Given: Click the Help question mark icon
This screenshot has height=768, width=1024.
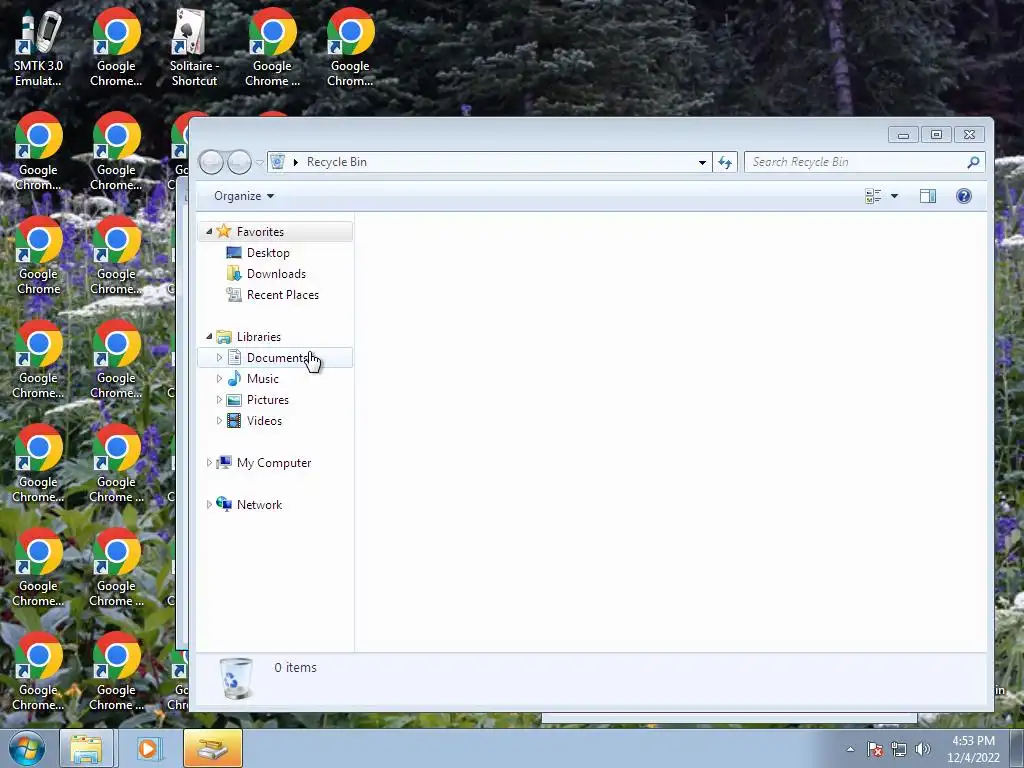Looking at the screenshot, I should tap(963, 196).
